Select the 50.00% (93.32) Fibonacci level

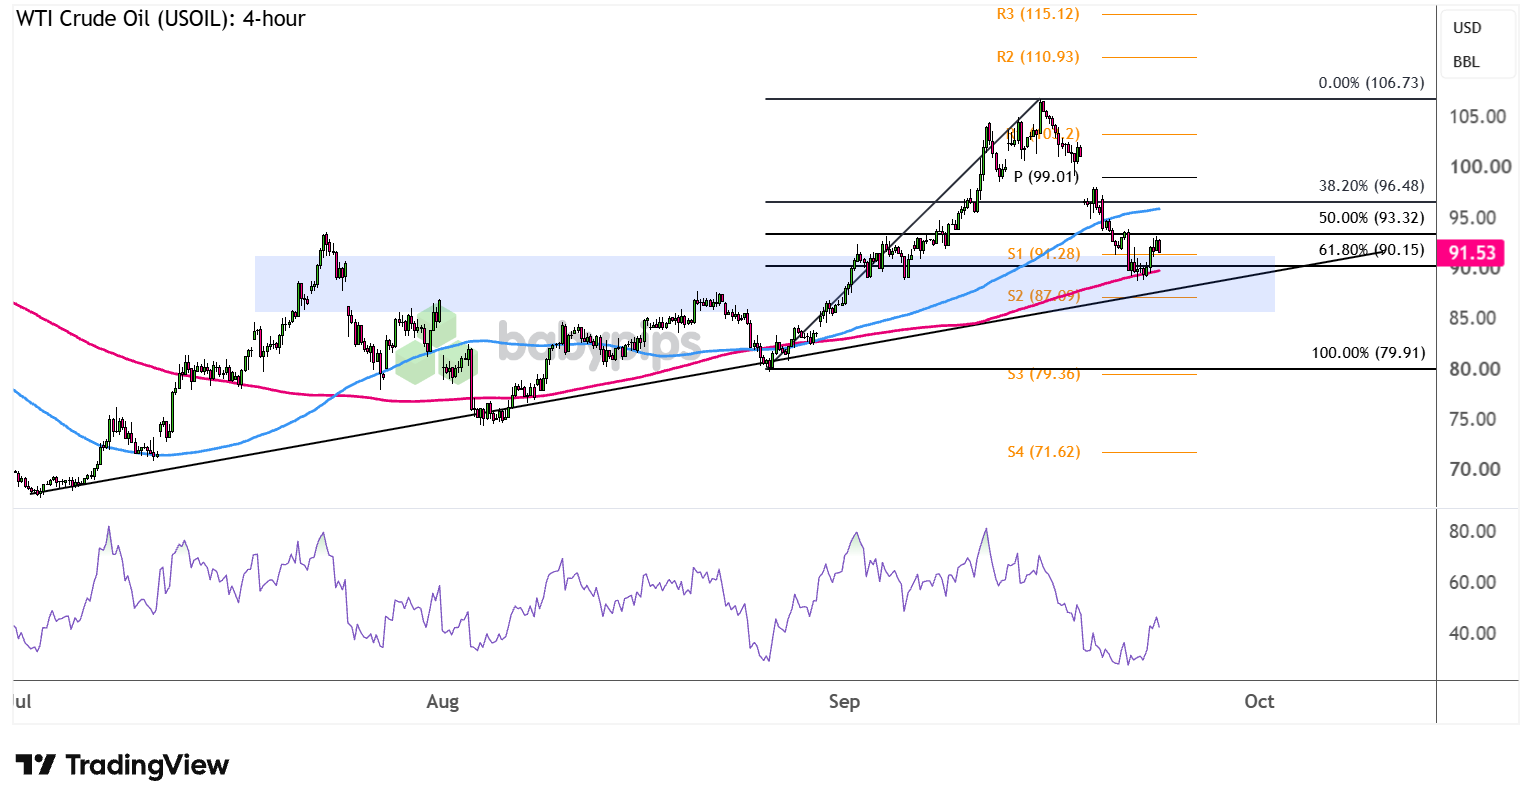tap(1371, 218)
